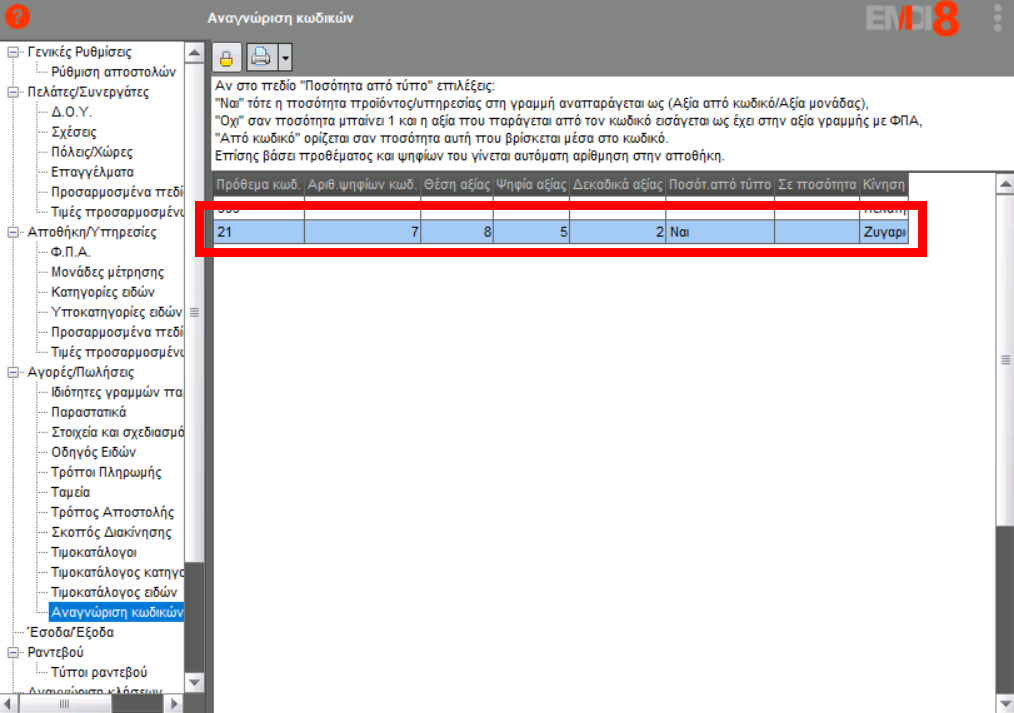The height and width of the screenshot is (713, 1014).
Task: Open Οδηγός Ειδών settings
Action: pyautogui.click(x=94, y=452)
